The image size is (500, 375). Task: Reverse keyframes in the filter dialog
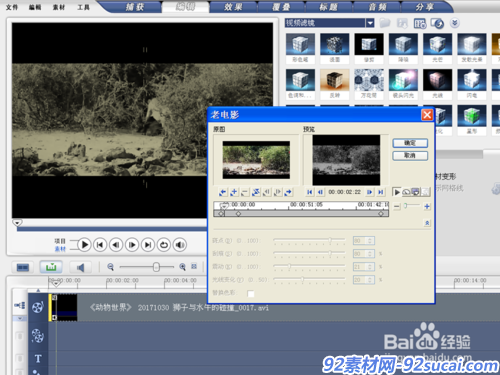pos(256,192)
